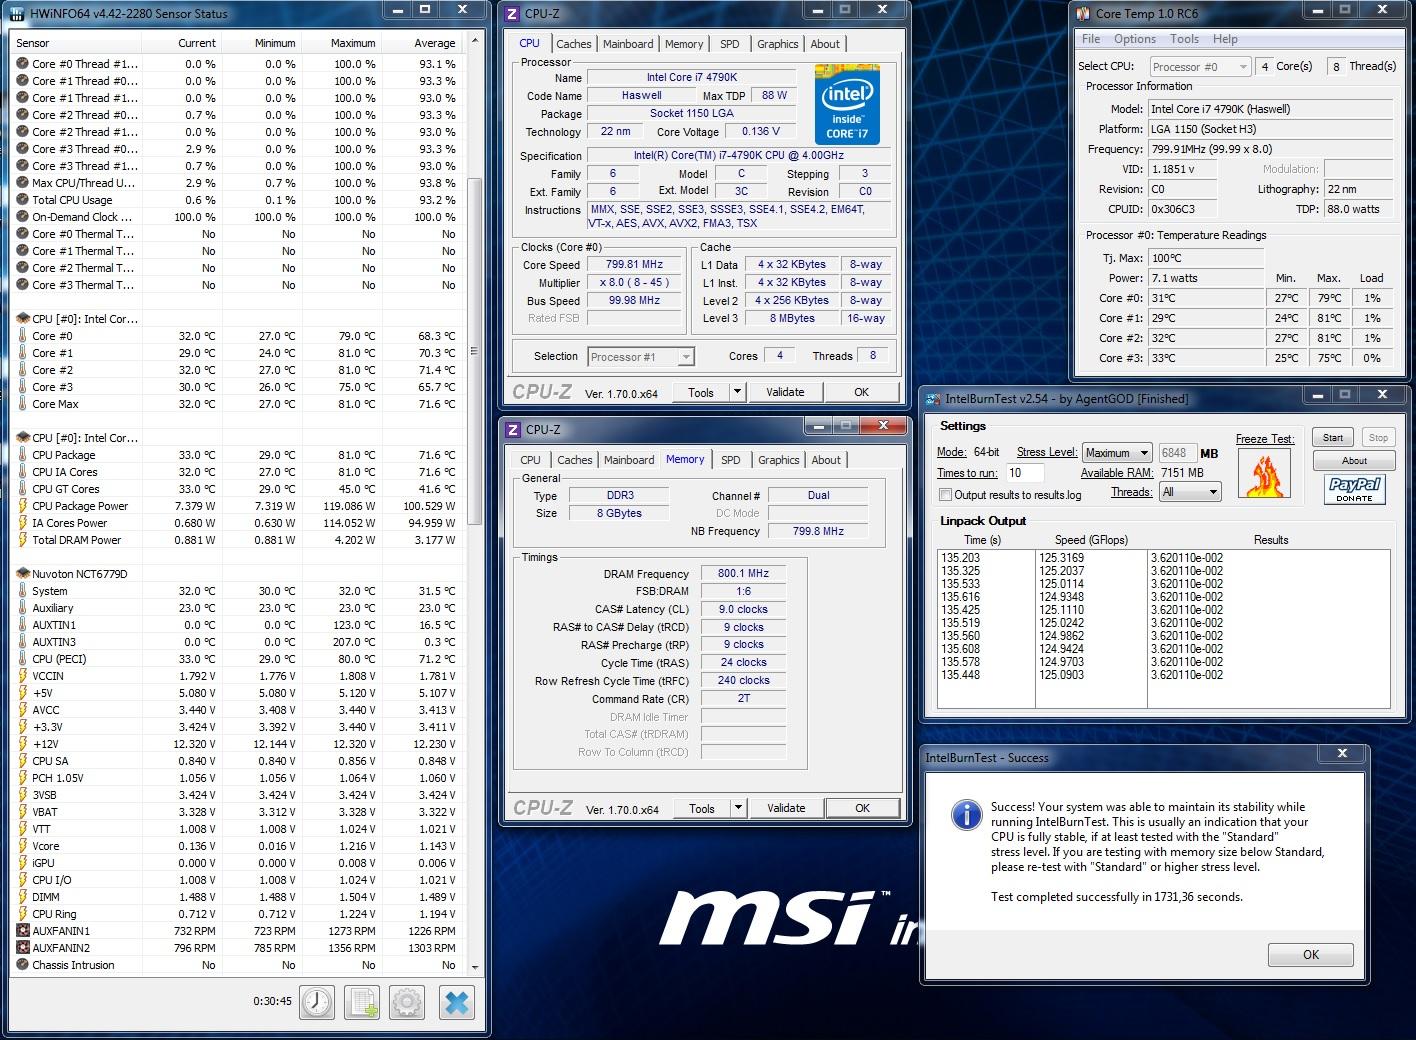Click the info icon in the Success dialog

966,815
